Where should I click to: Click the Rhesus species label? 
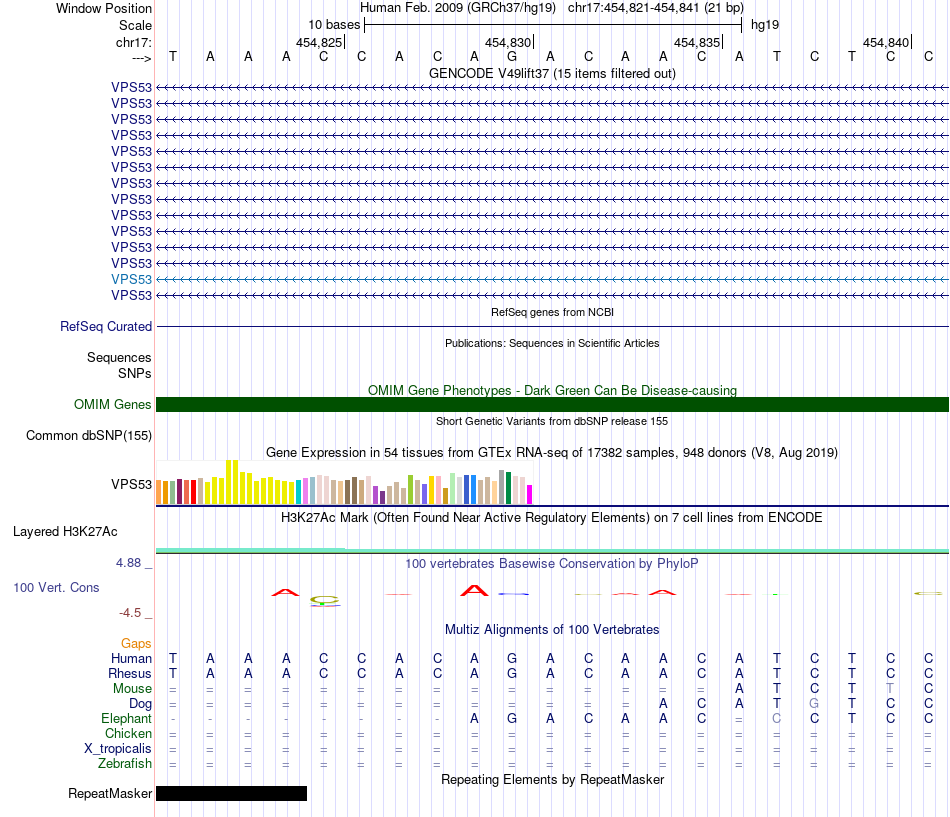coord(130,673)
